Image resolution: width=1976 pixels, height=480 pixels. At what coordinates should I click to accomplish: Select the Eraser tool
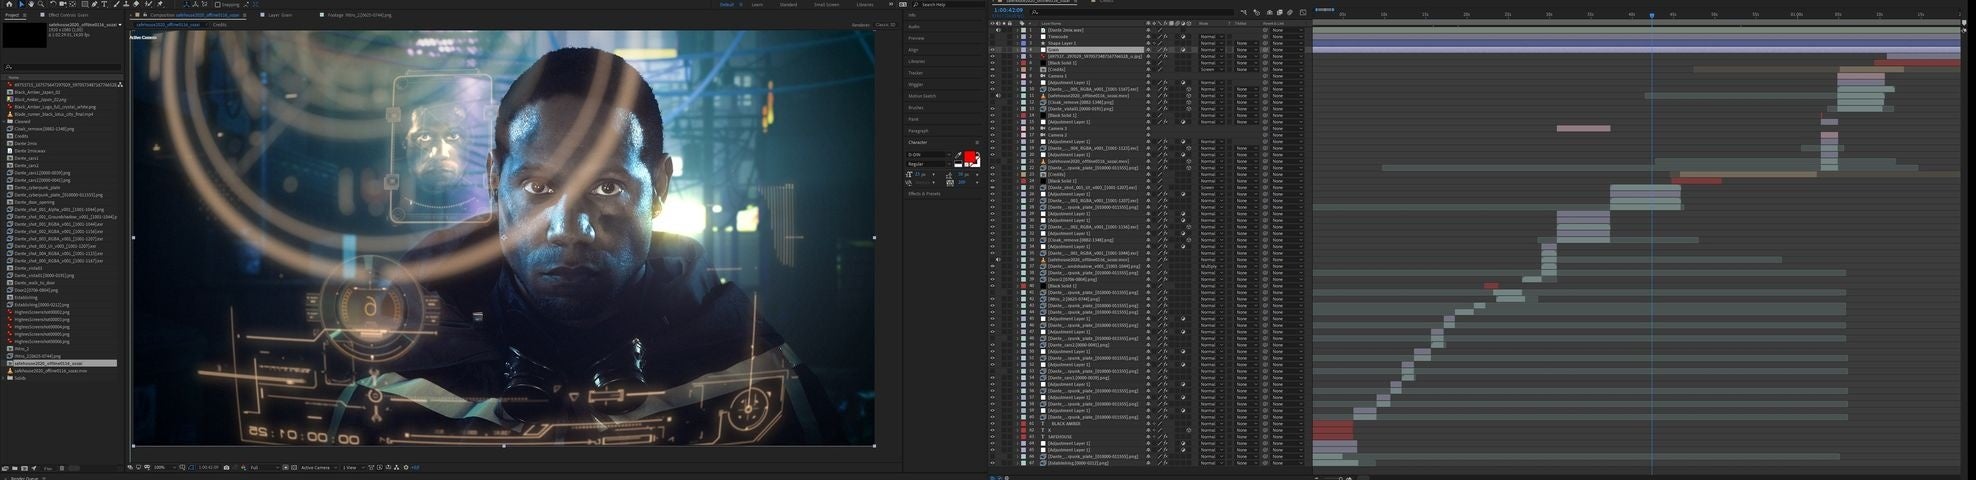[137, 4]
